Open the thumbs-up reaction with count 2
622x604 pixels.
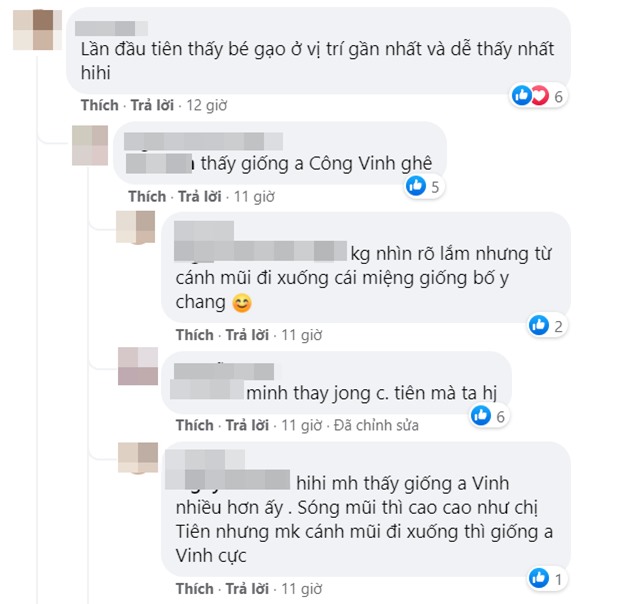(547, 326)
